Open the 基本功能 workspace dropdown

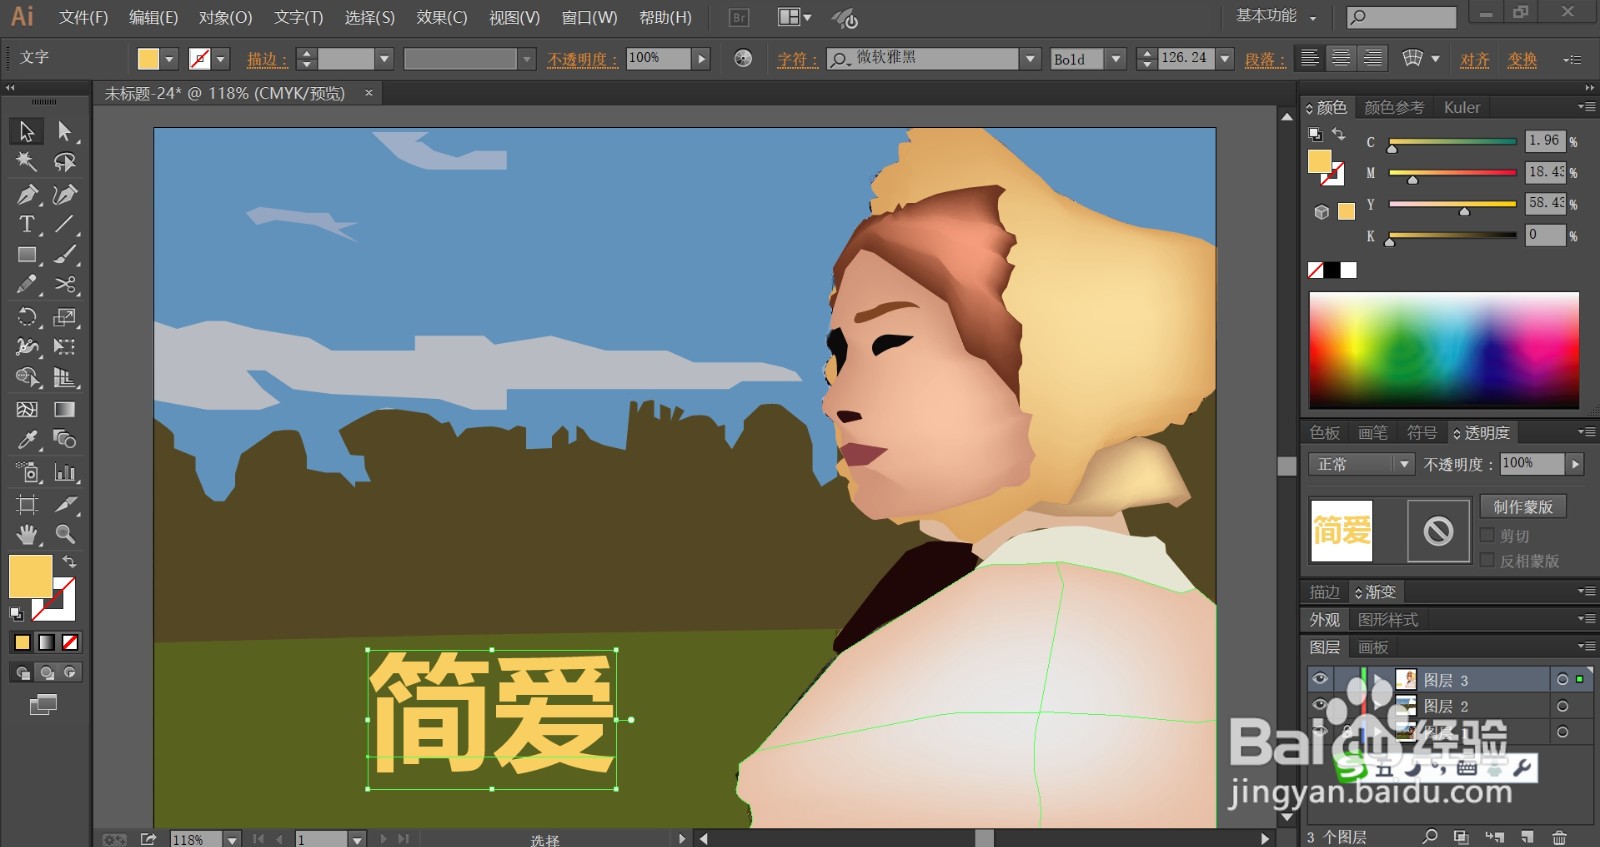(1276, 16)
